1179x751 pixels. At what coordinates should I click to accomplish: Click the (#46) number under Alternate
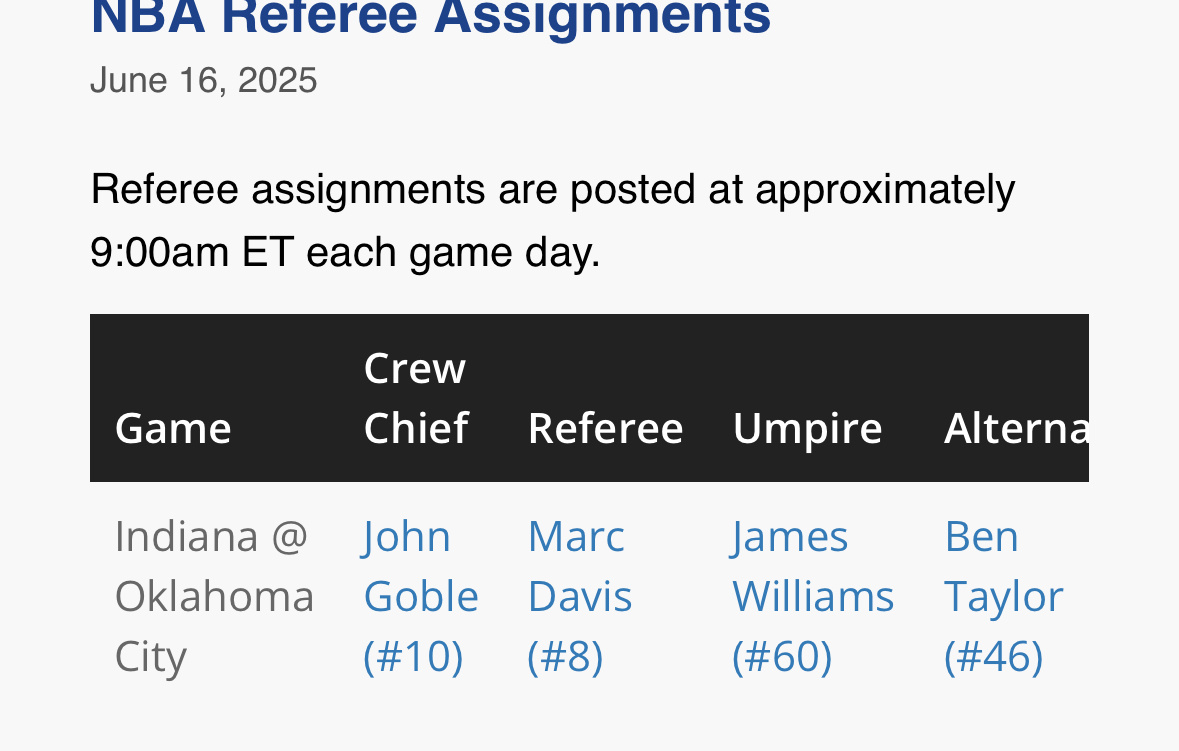tap(993, 656)
